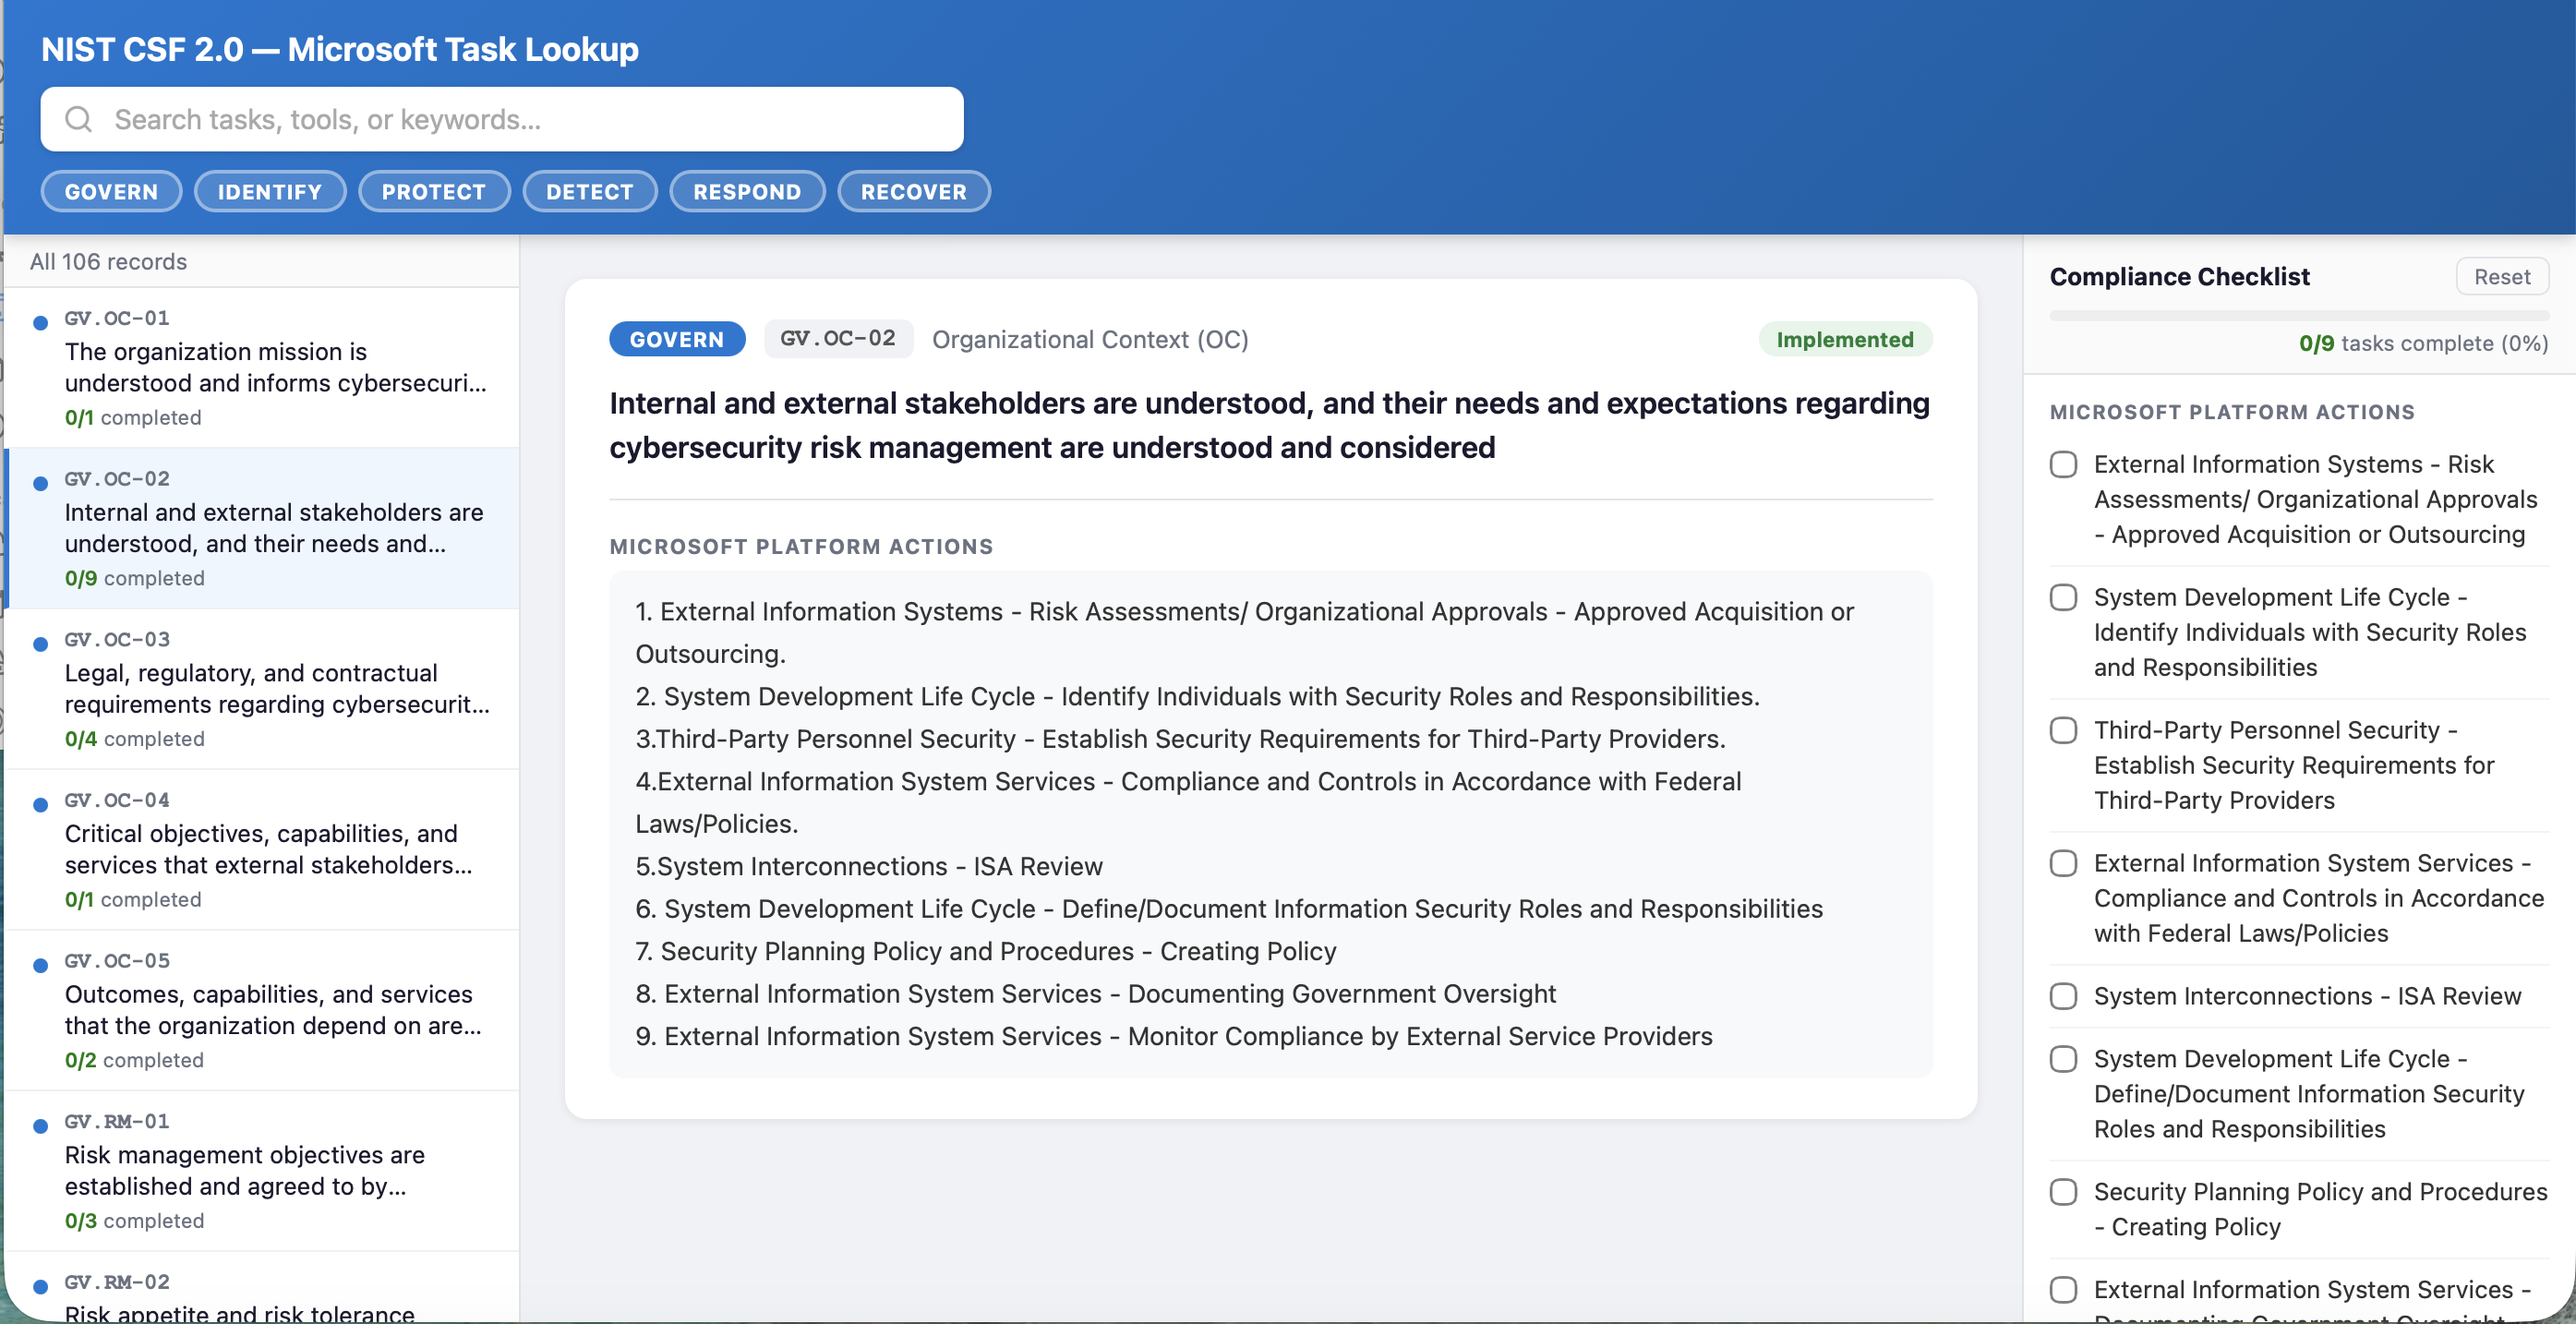Viewport: 2576px width, 1324px height.
Task: Click 'All 106 records' count text
Action: (x=108, y=261)
